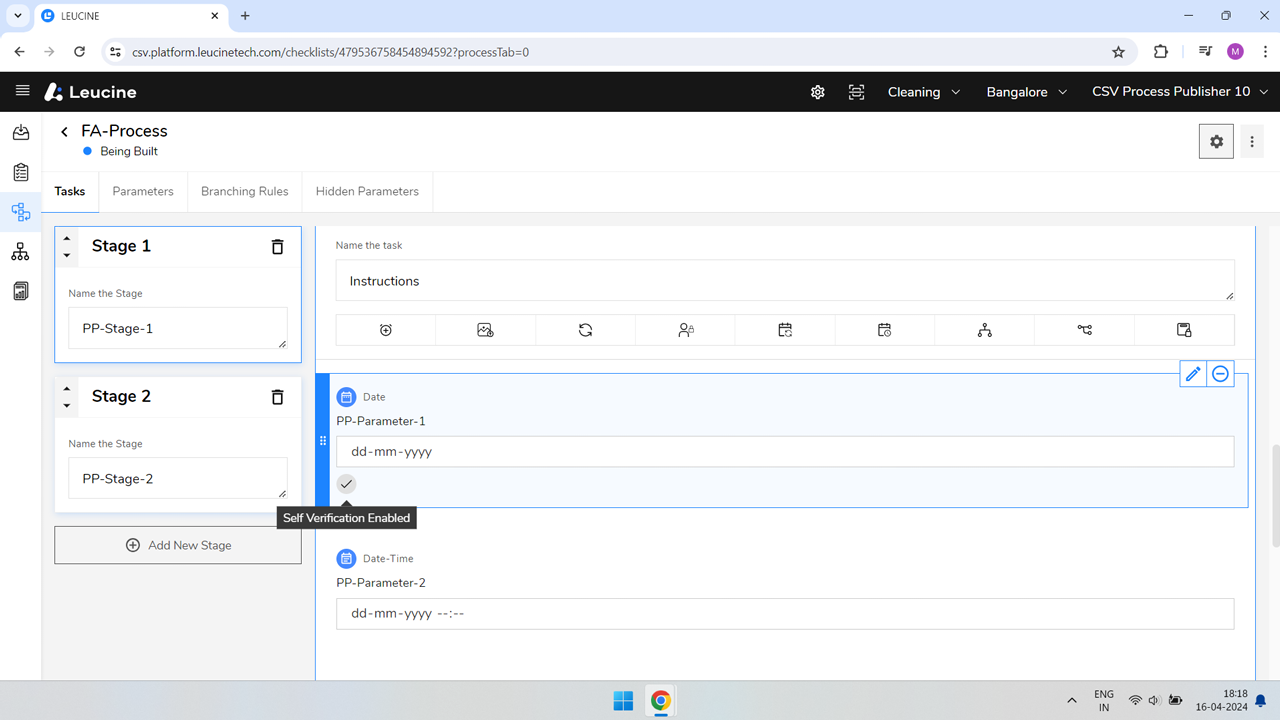Open the hamburger menu next to Leucine logo

click(22, 91)
